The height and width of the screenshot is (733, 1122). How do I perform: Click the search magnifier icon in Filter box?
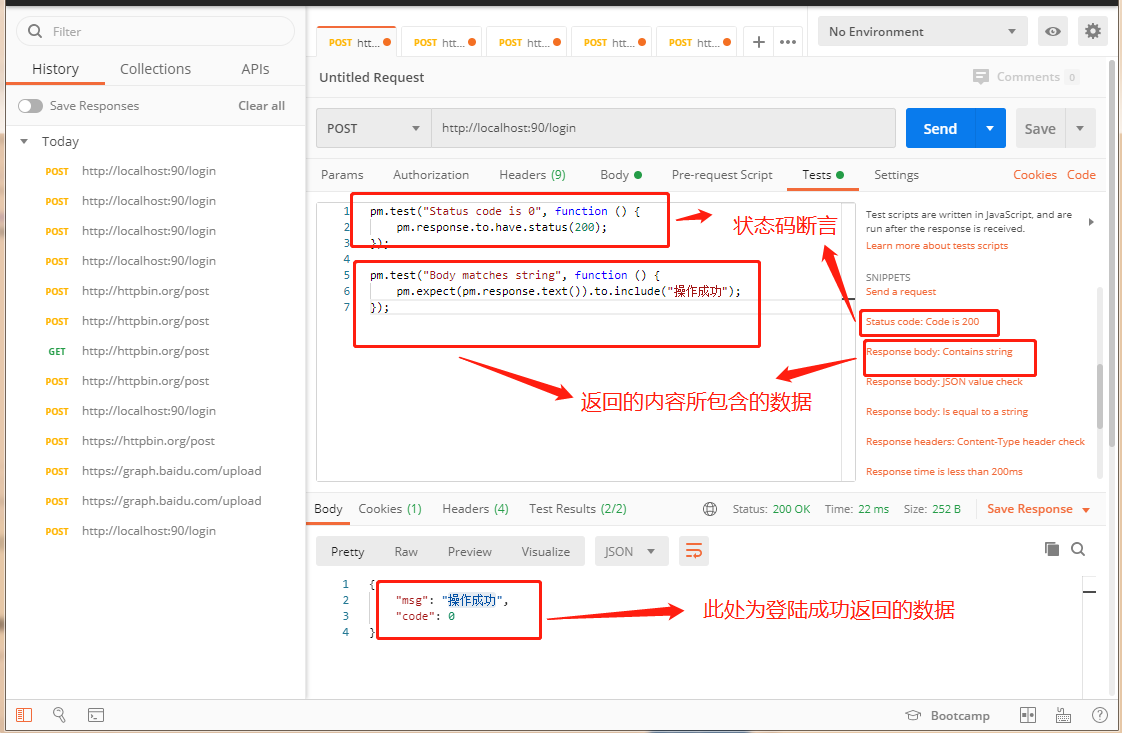pos(34,31)
